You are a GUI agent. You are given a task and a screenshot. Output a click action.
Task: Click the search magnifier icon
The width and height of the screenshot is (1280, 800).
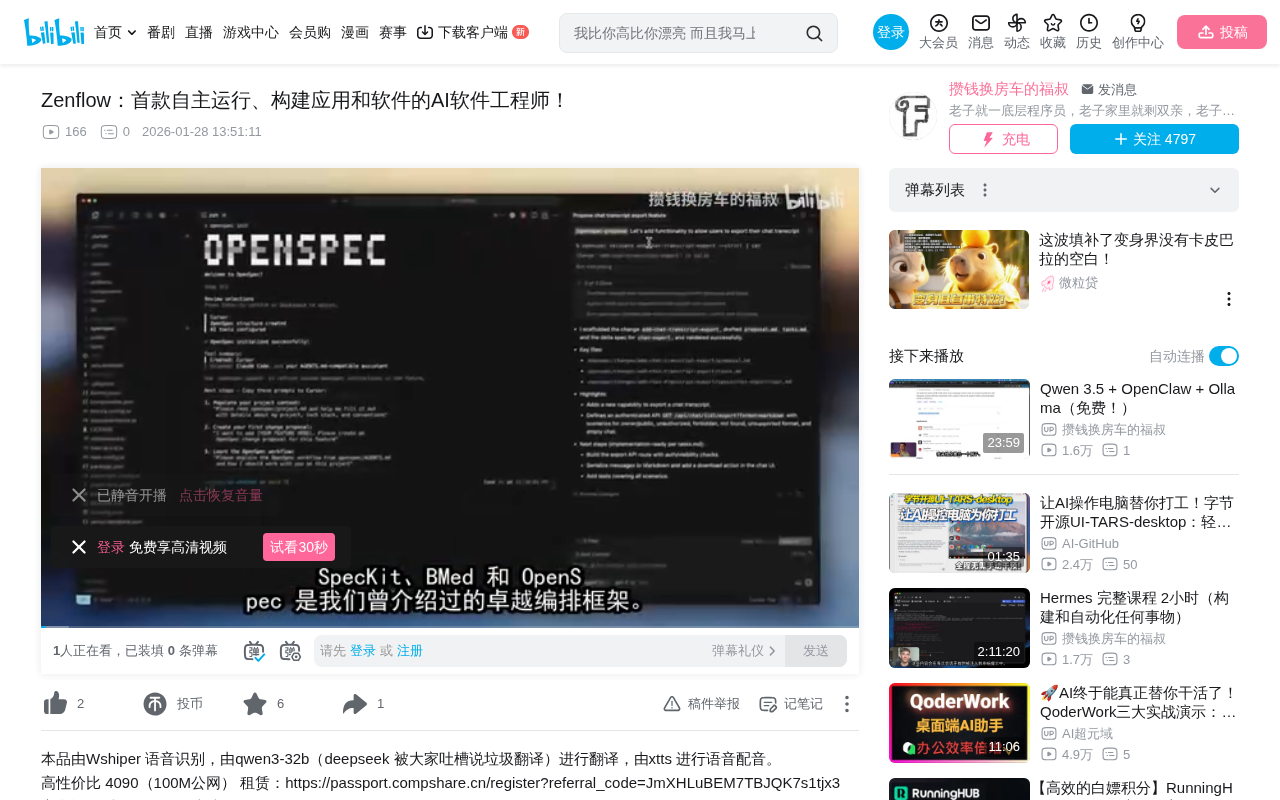tap(814, 33)
